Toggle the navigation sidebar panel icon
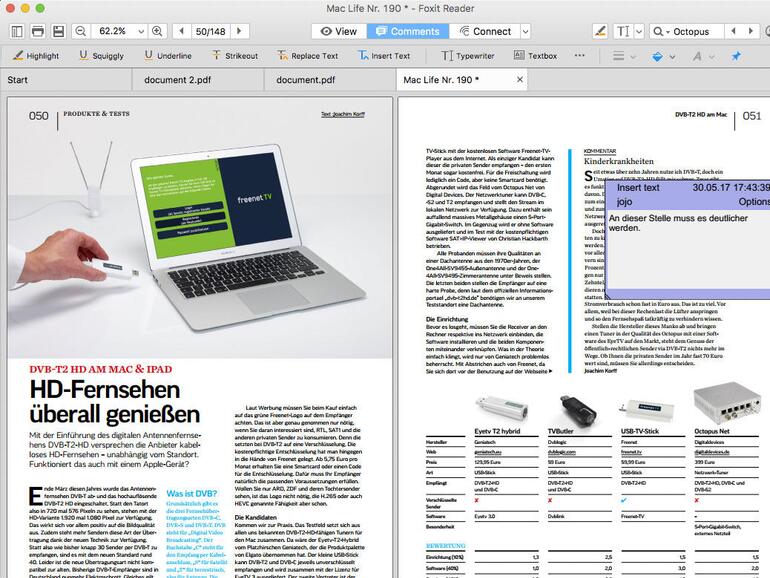Screen dimensions: 770x578 (17, 31)
